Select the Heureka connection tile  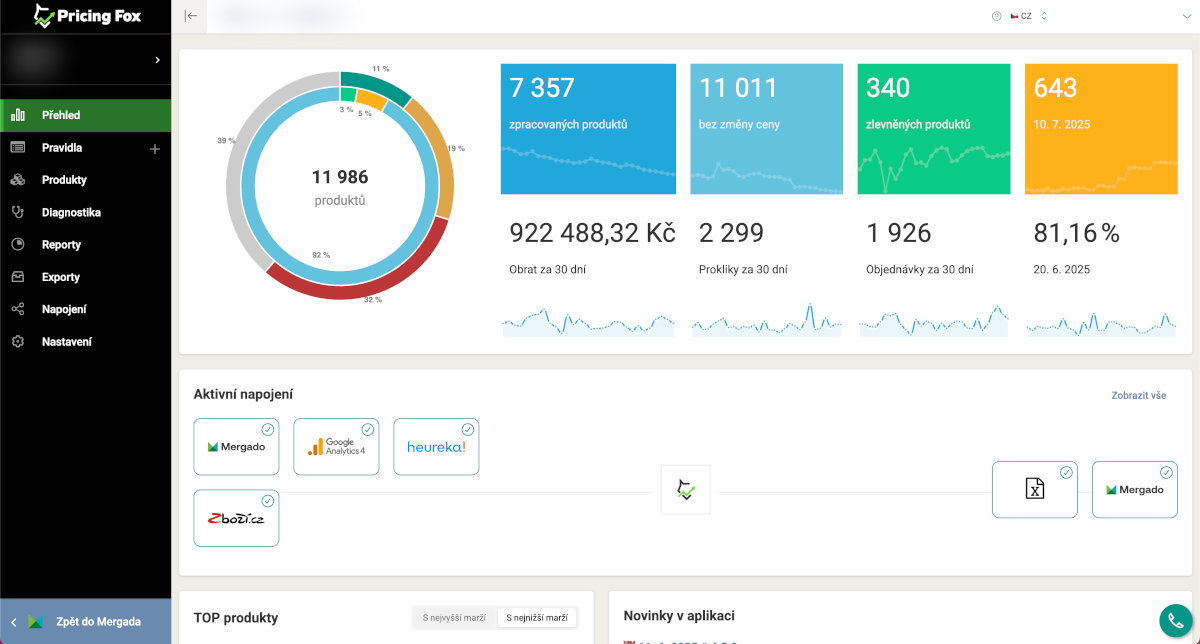(436, 447)
